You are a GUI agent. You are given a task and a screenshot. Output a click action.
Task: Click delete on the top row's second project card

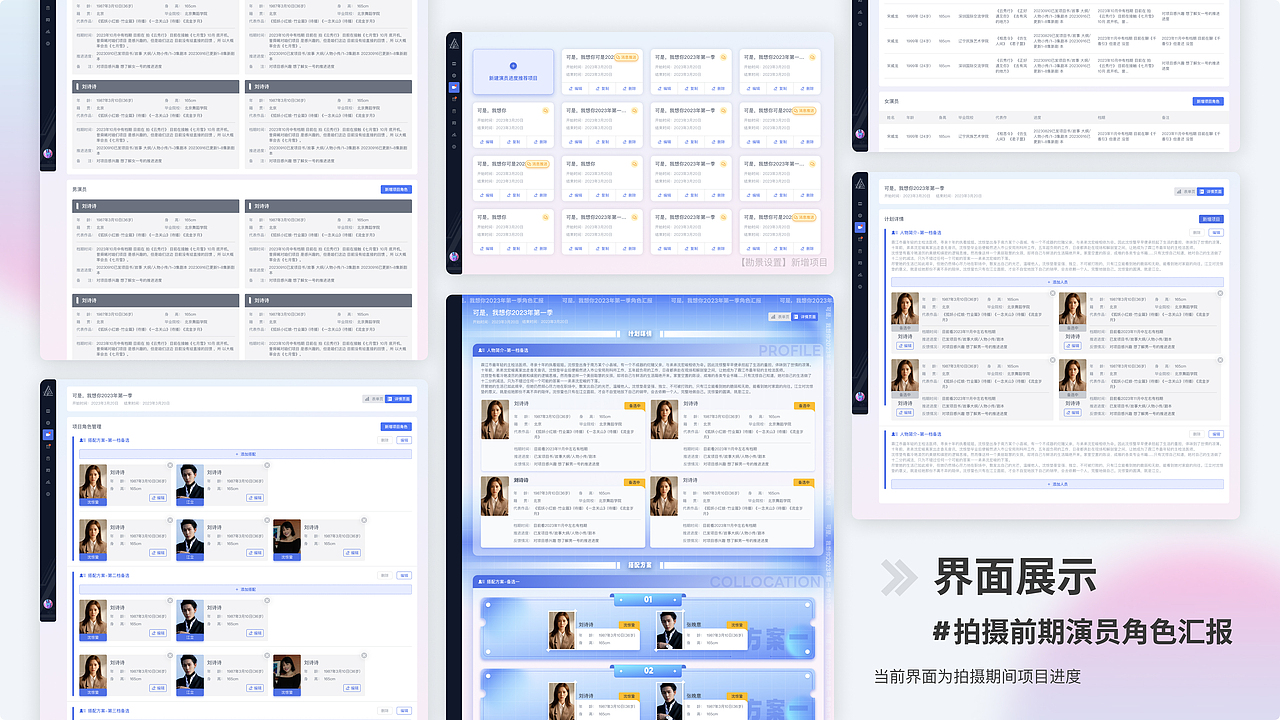[x=629, y=89]
